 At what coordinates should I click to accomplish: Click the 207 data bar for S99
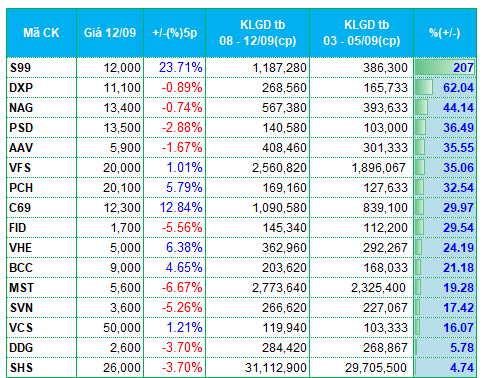(445, 68)
